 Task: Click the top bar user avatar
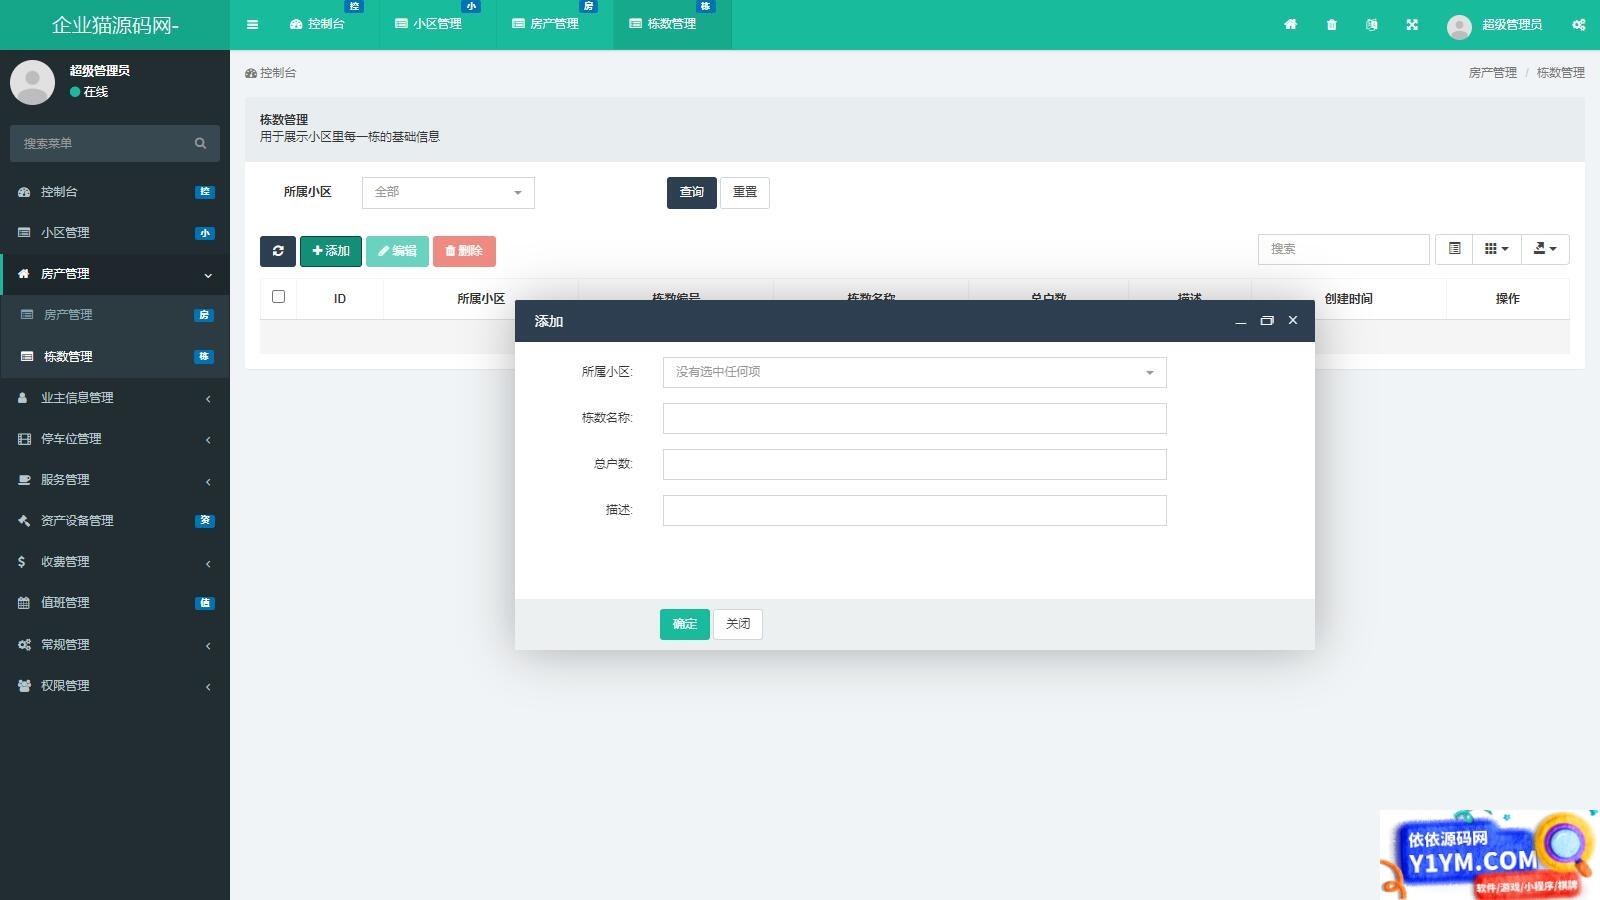pos(1459,26)
